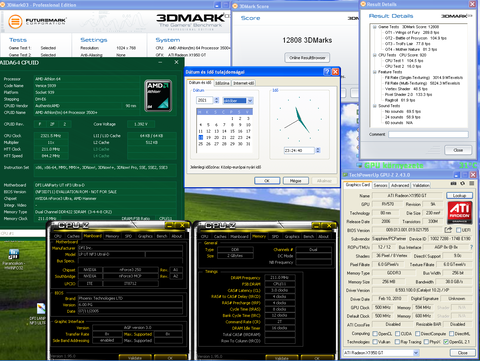Open the GPU-Z hamburger menu icon
This screenshot has width=480, height=361.
click(x=472, y=184)
